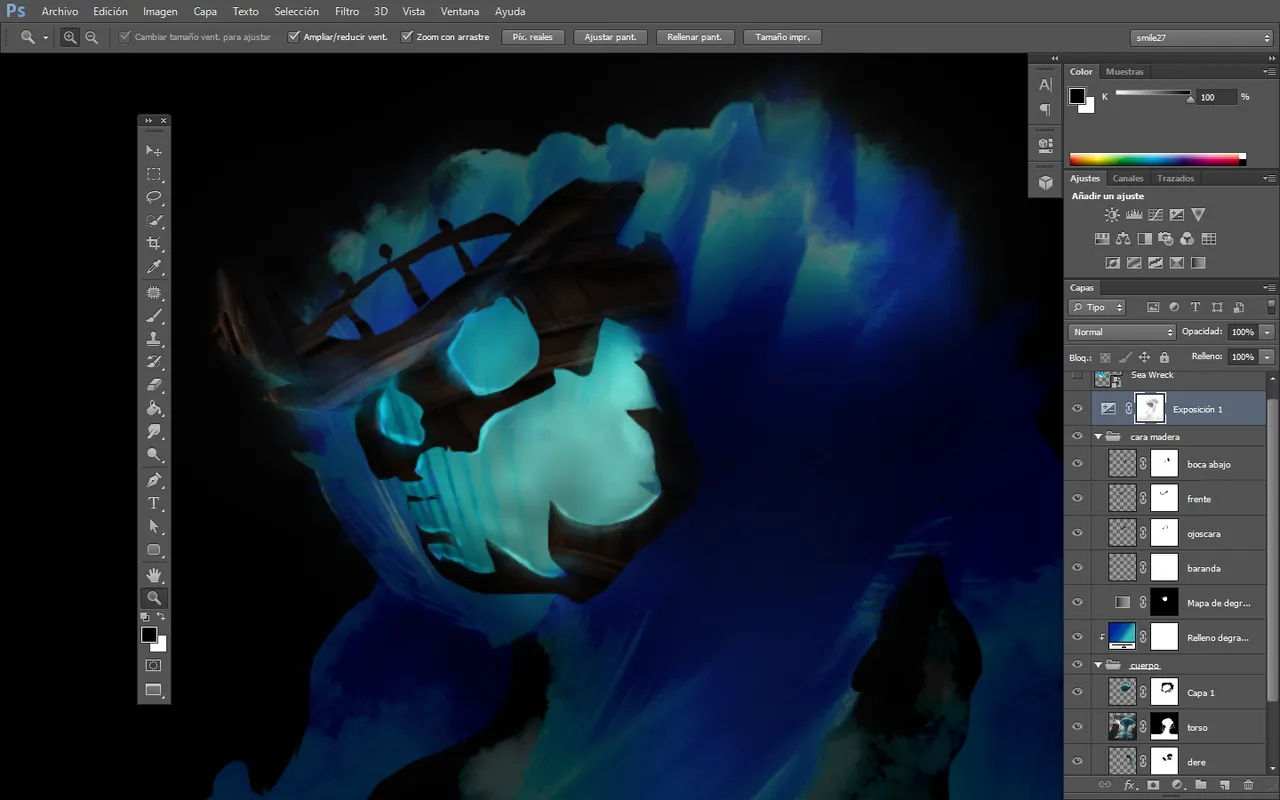Collapse the cuerpo group
The height and width of the screenshot is (800, 1280).
click(x=1098, y=665)
